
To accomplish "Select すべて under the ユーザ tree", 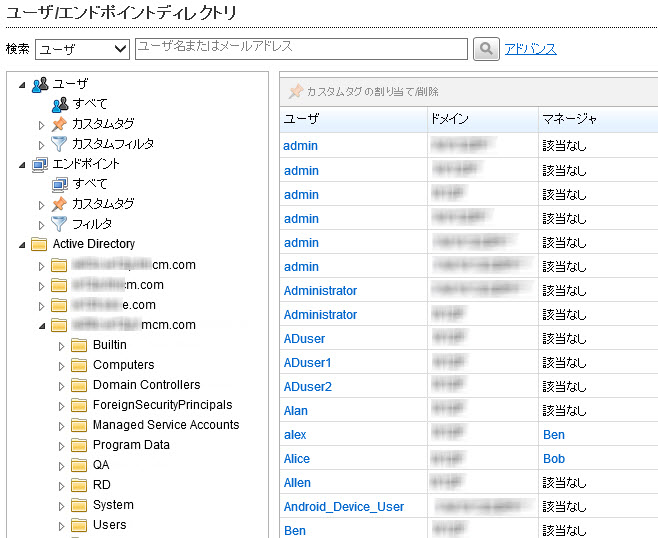I will tap(90, 104).
